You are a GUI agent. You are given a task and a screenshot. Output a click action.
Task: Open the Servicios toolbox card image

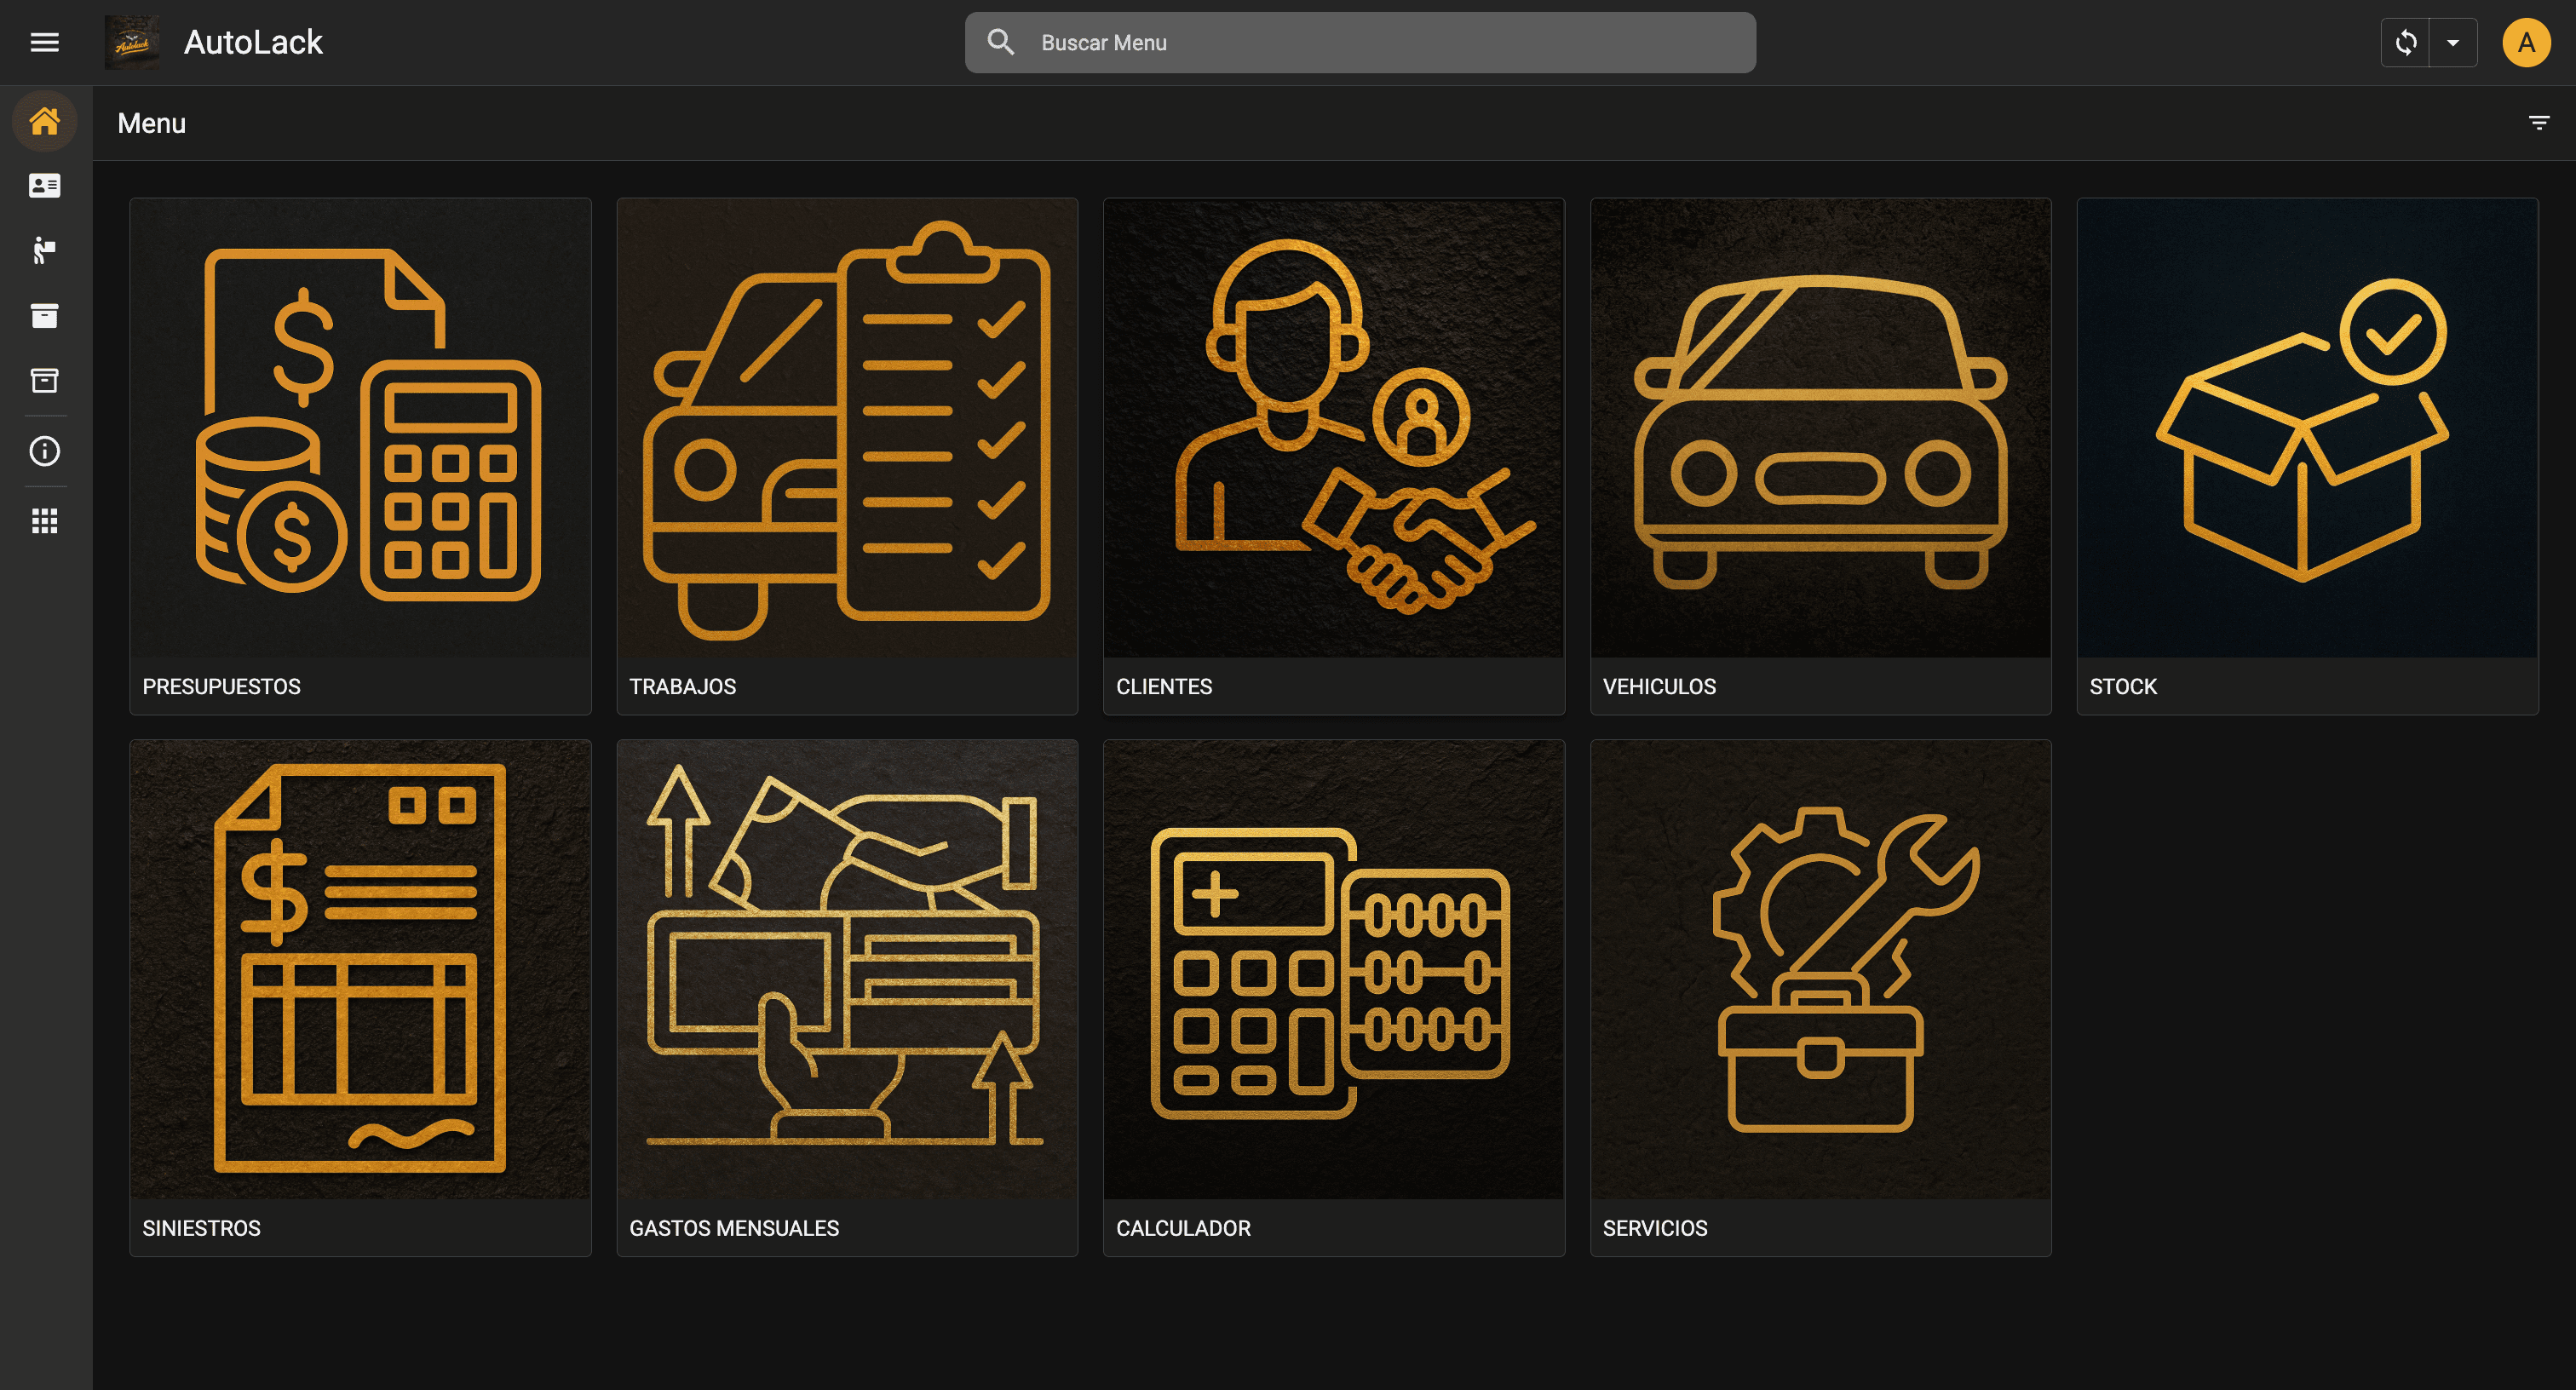coord(1820,970)
